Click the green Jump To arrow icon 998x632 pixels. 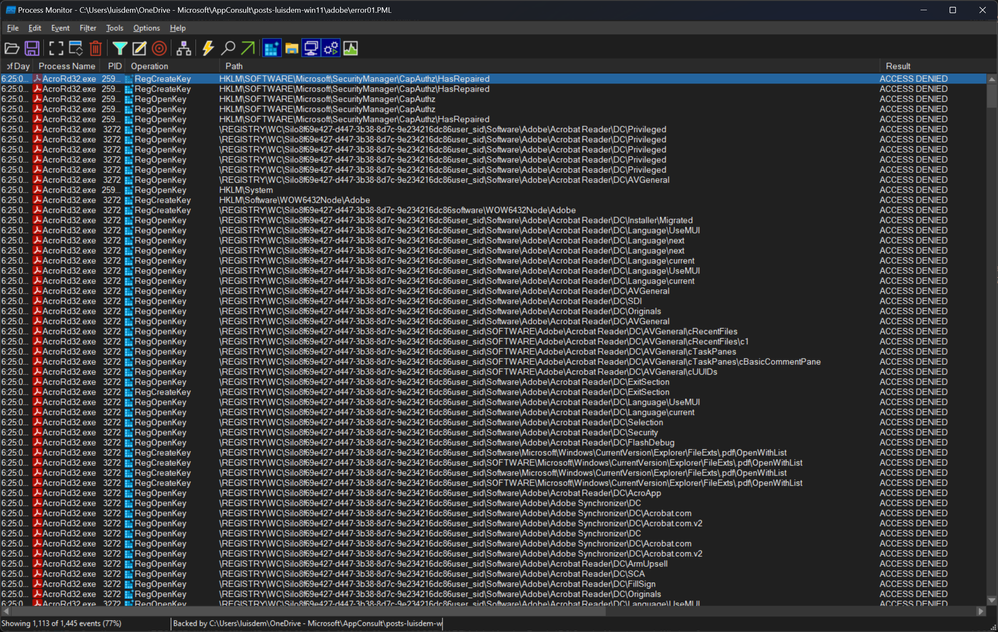tap(247, 48)
